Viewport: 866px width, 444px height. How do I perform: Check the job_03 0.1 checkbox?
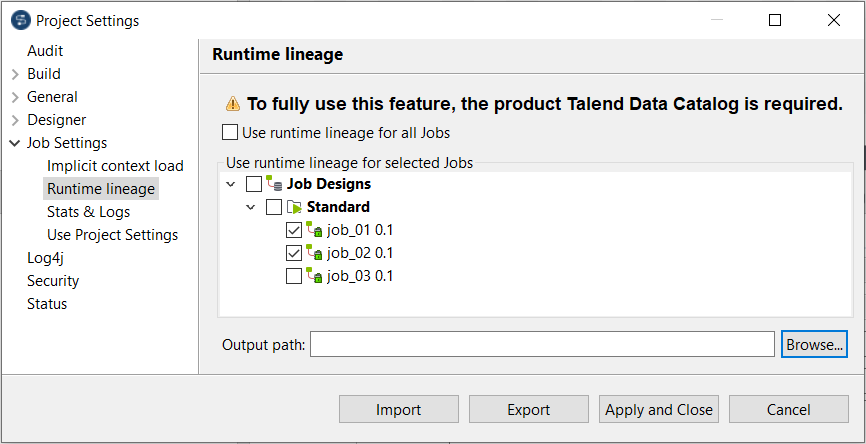tap(294, 276)
